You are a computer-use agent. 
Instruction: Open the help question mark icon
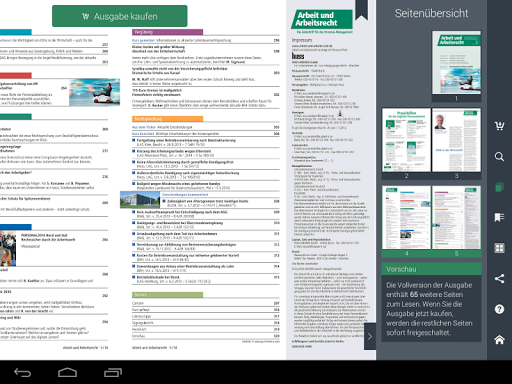click(x=499, y=309)
